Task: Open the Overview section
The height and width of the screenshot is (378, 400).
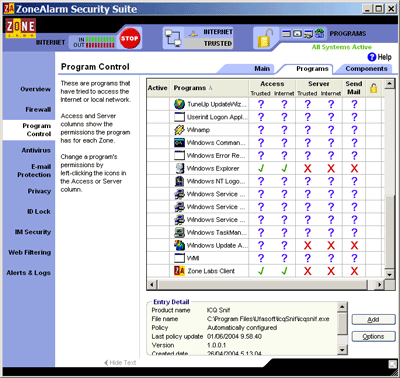Action: [35, 89]
